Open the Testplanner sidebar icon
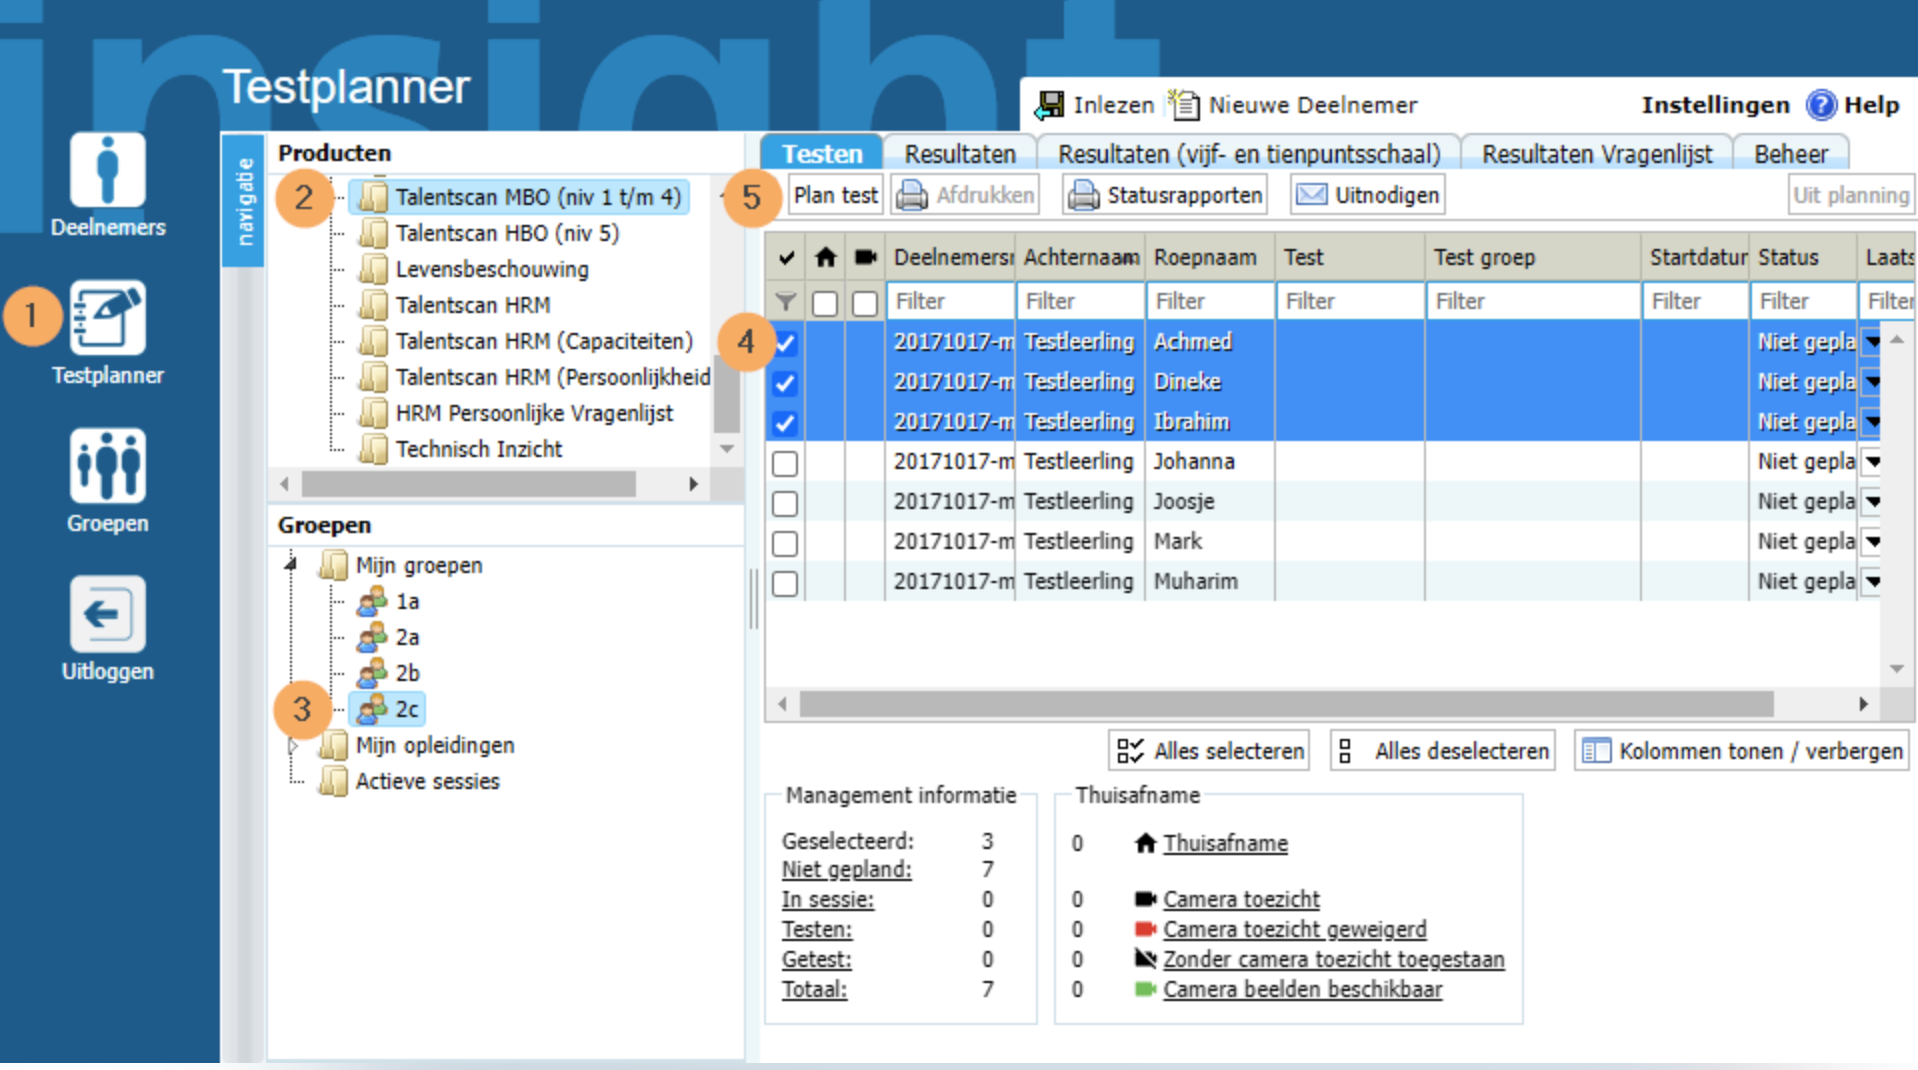This screenshot has height=1070, width=1918. click(107, 318)
